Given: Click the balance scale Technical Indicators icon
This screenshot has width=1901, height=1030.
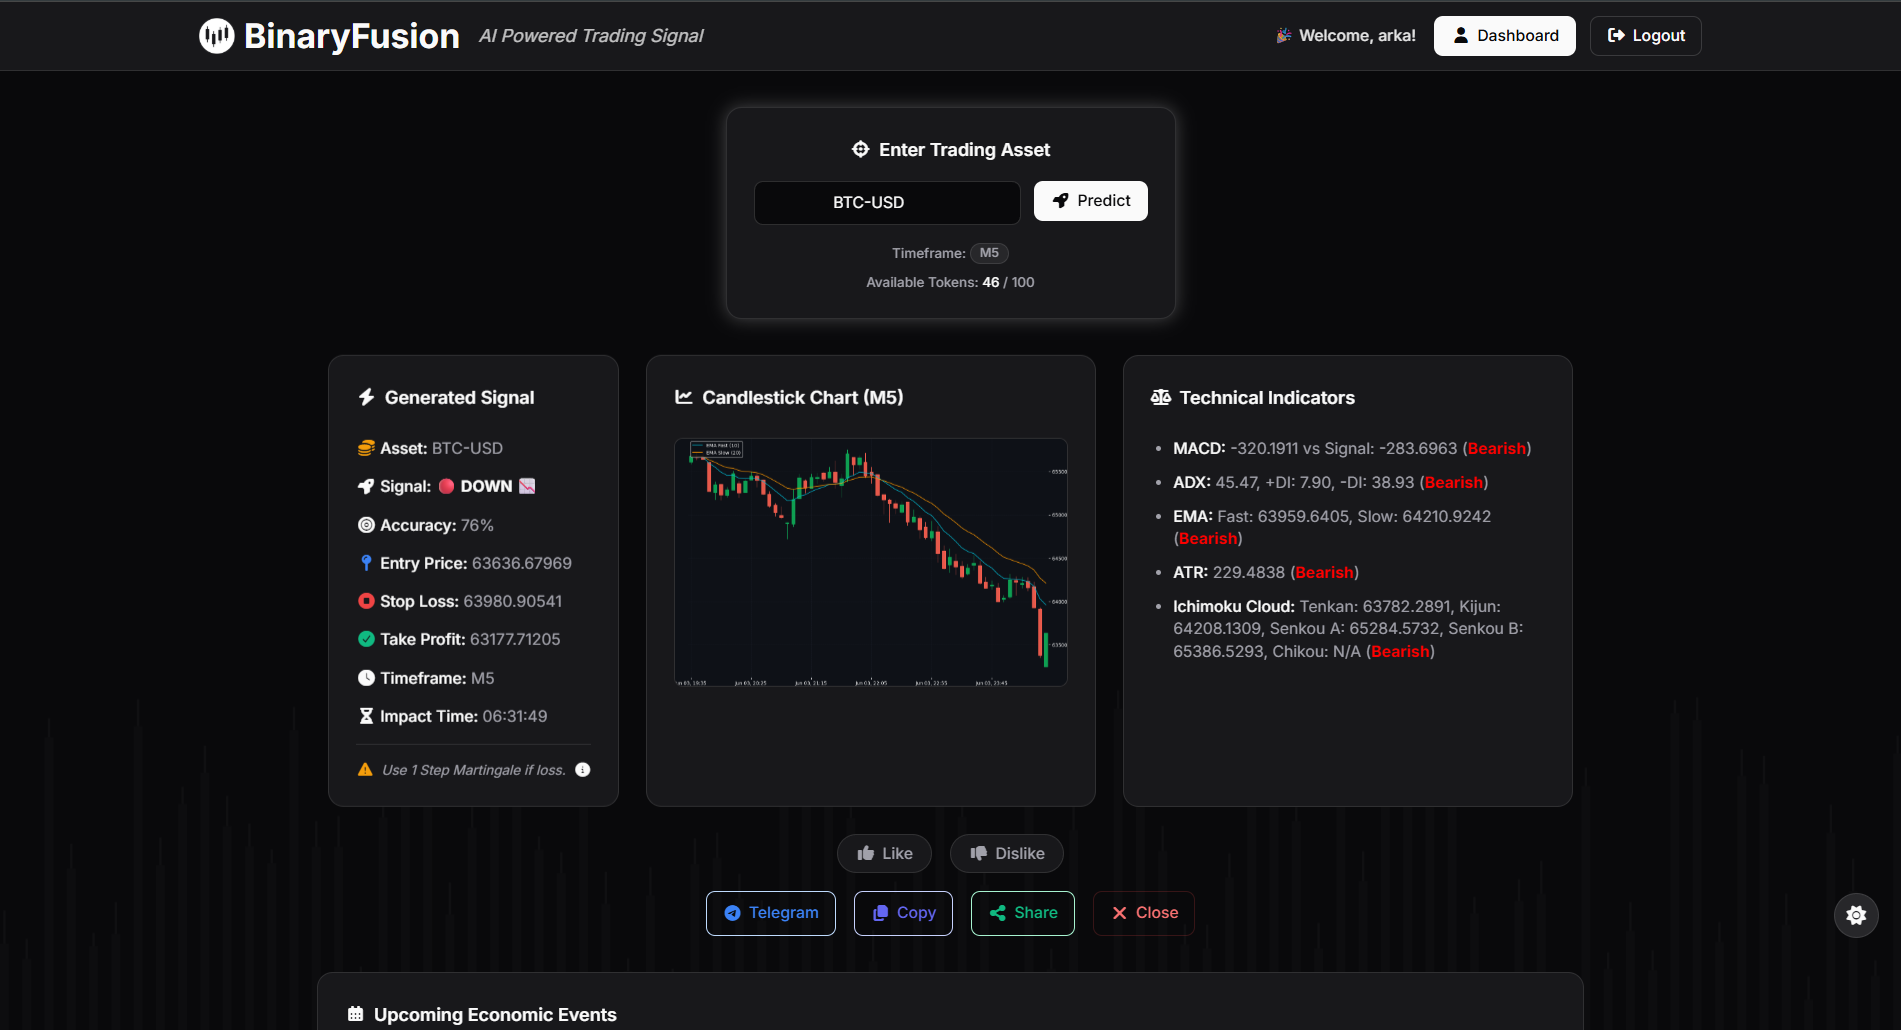Looking at the screenshot, I should tap(1160, 397).
